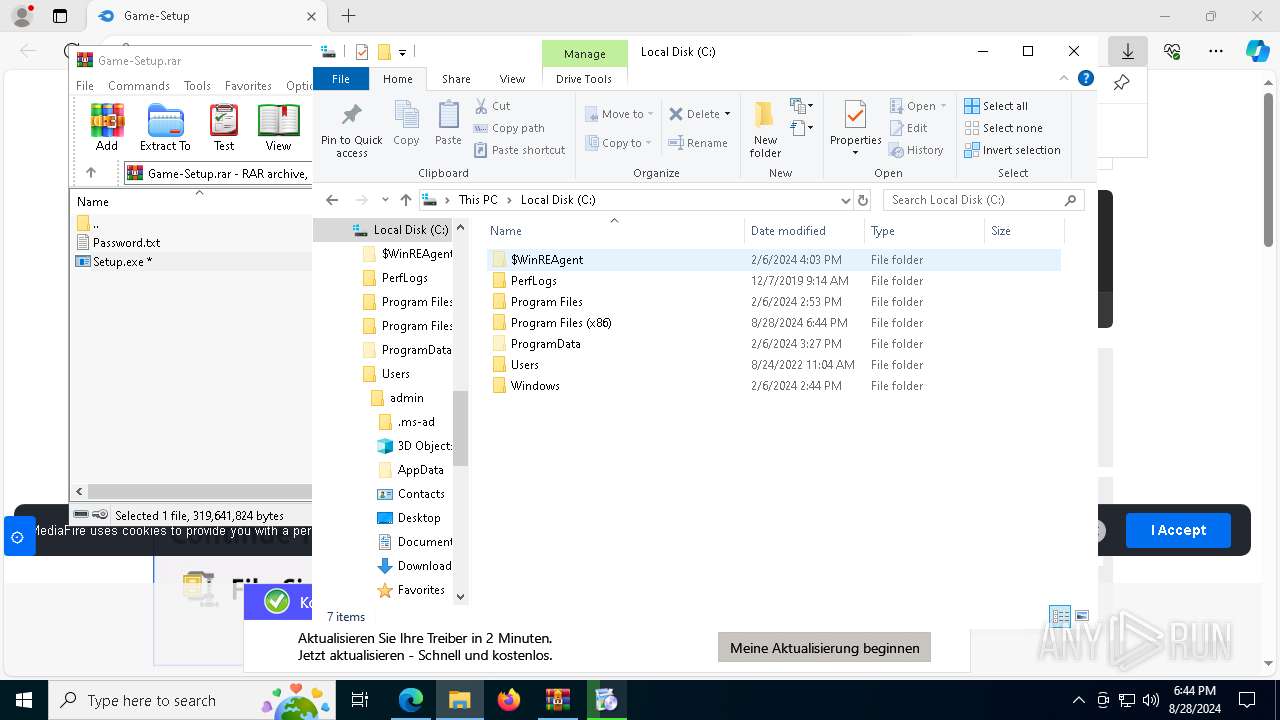
Task: Click This PC in address breadcrumb
Action: click(x=478, y=200)
